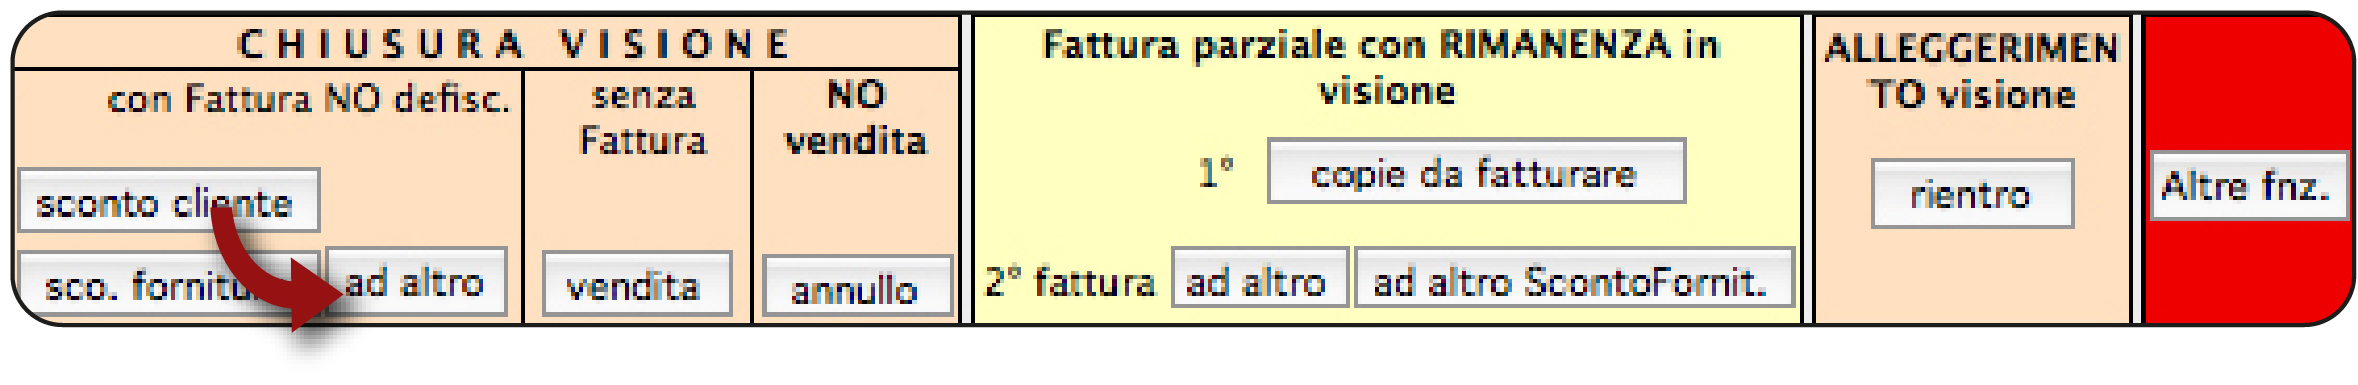Click the "Fattura parziale con RIMANENZA in visione" heading
This screenshot has width=2358, height=385.
pos(1383,68)
